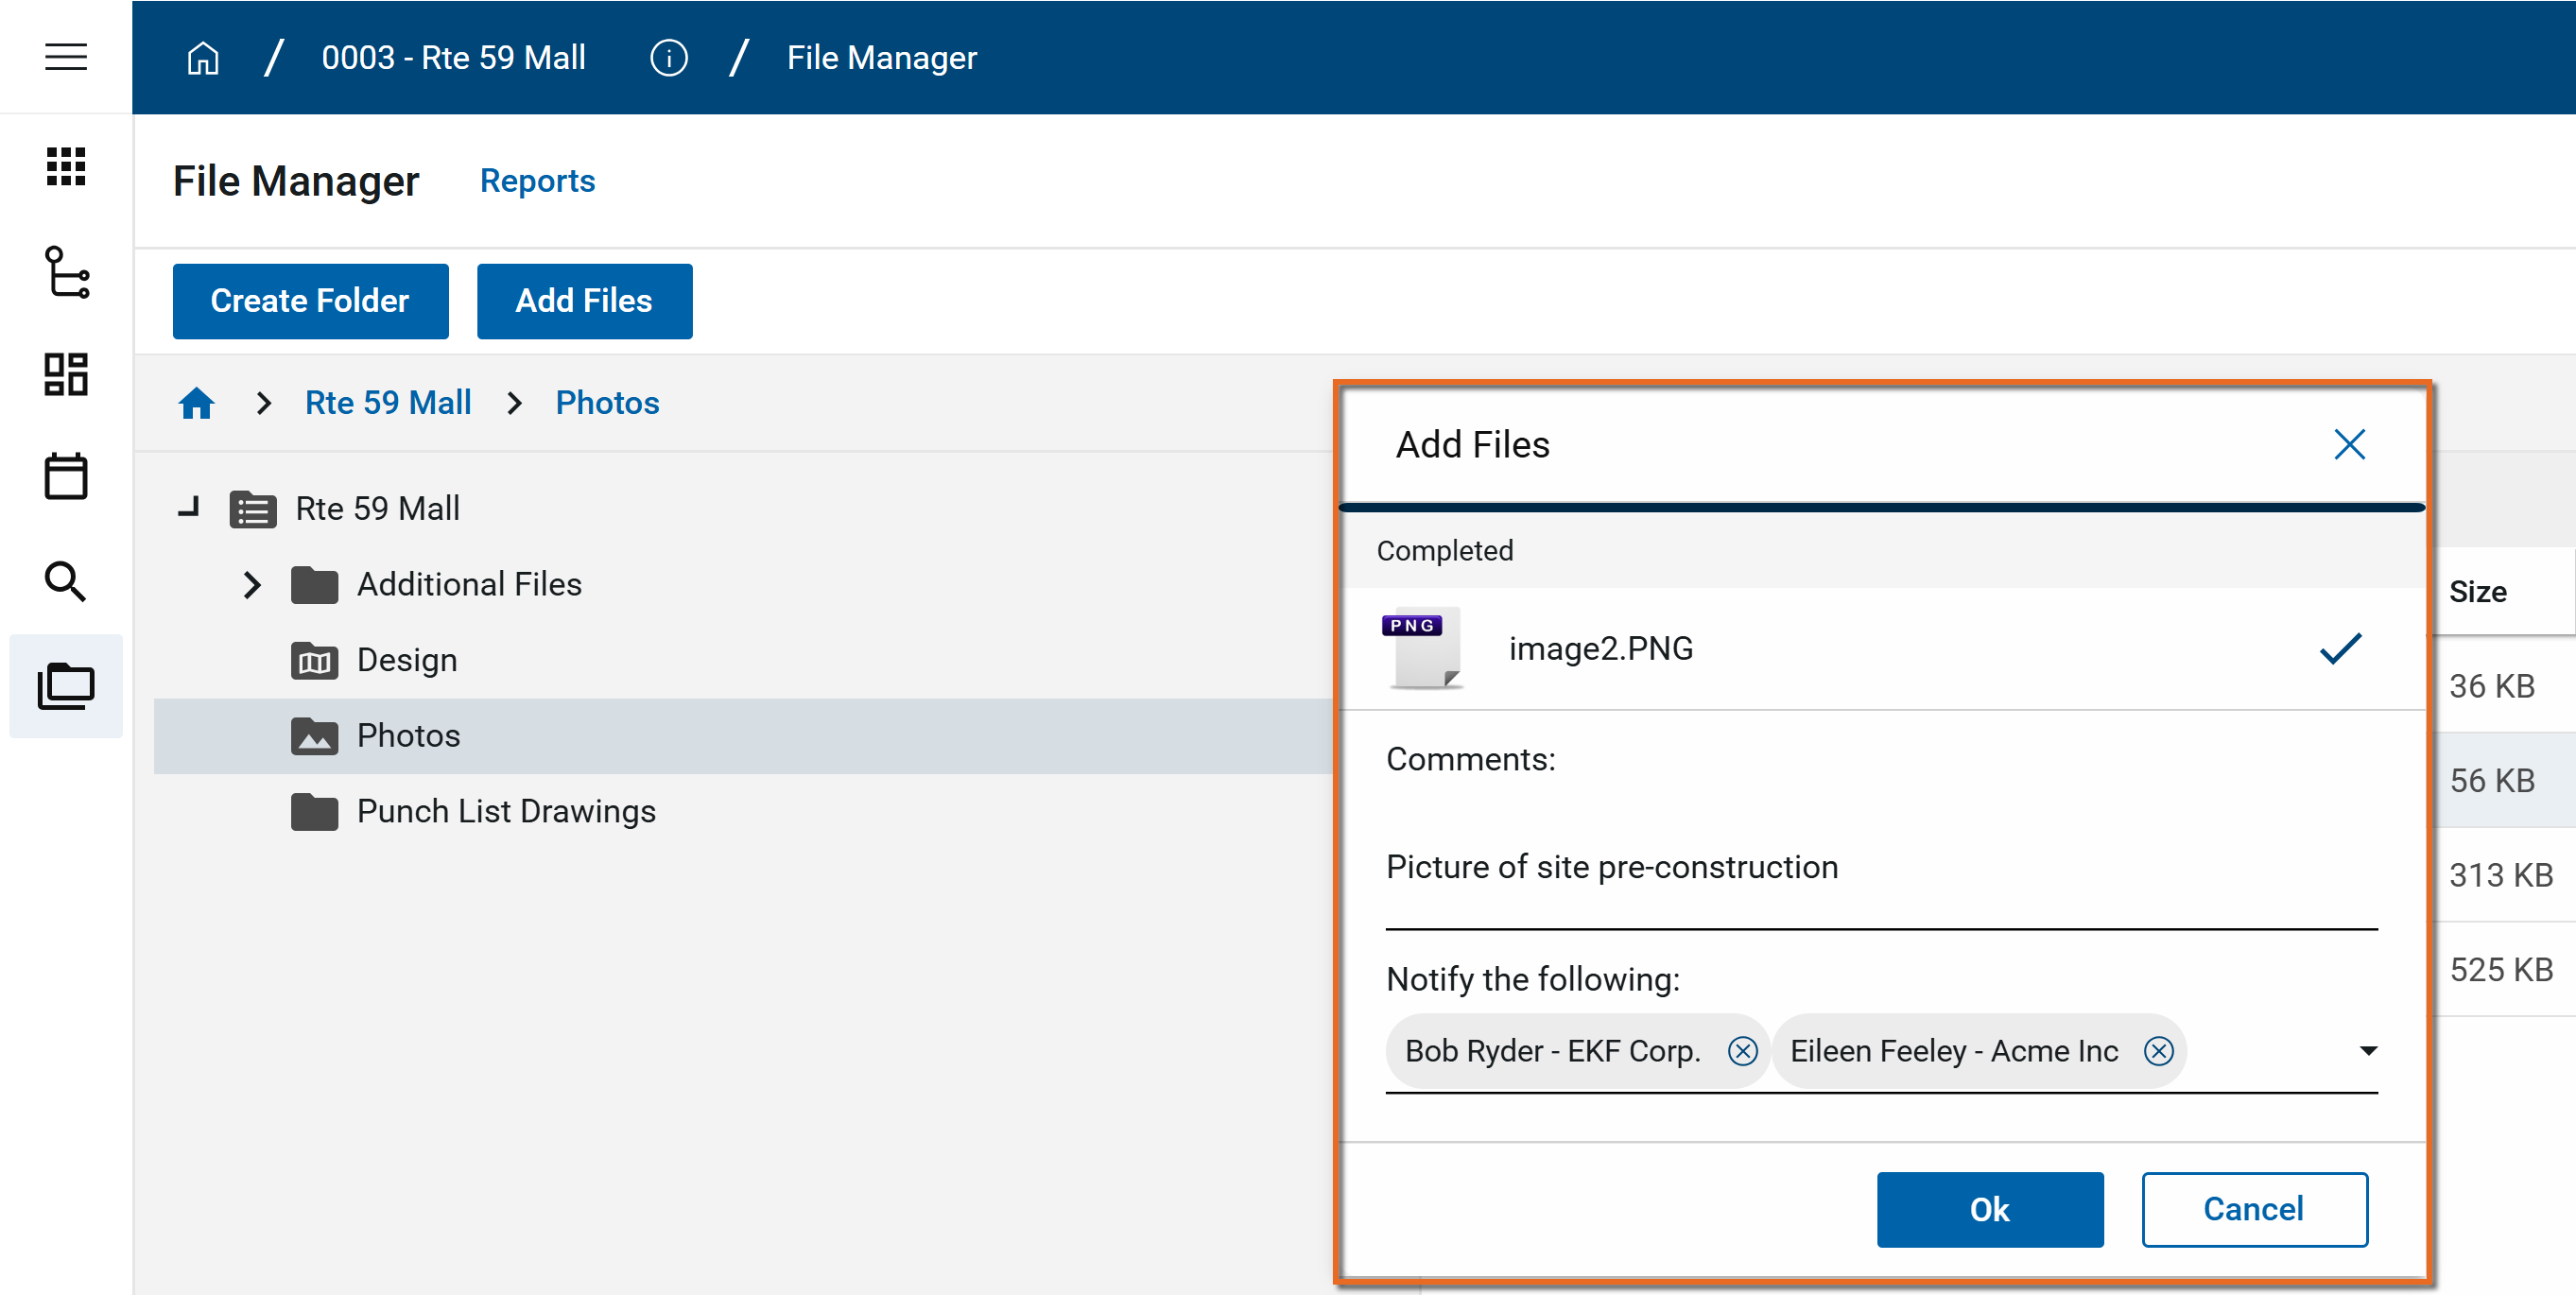
Task: Click the blue home breadcrumb icon
Action: tap(196, 403)
